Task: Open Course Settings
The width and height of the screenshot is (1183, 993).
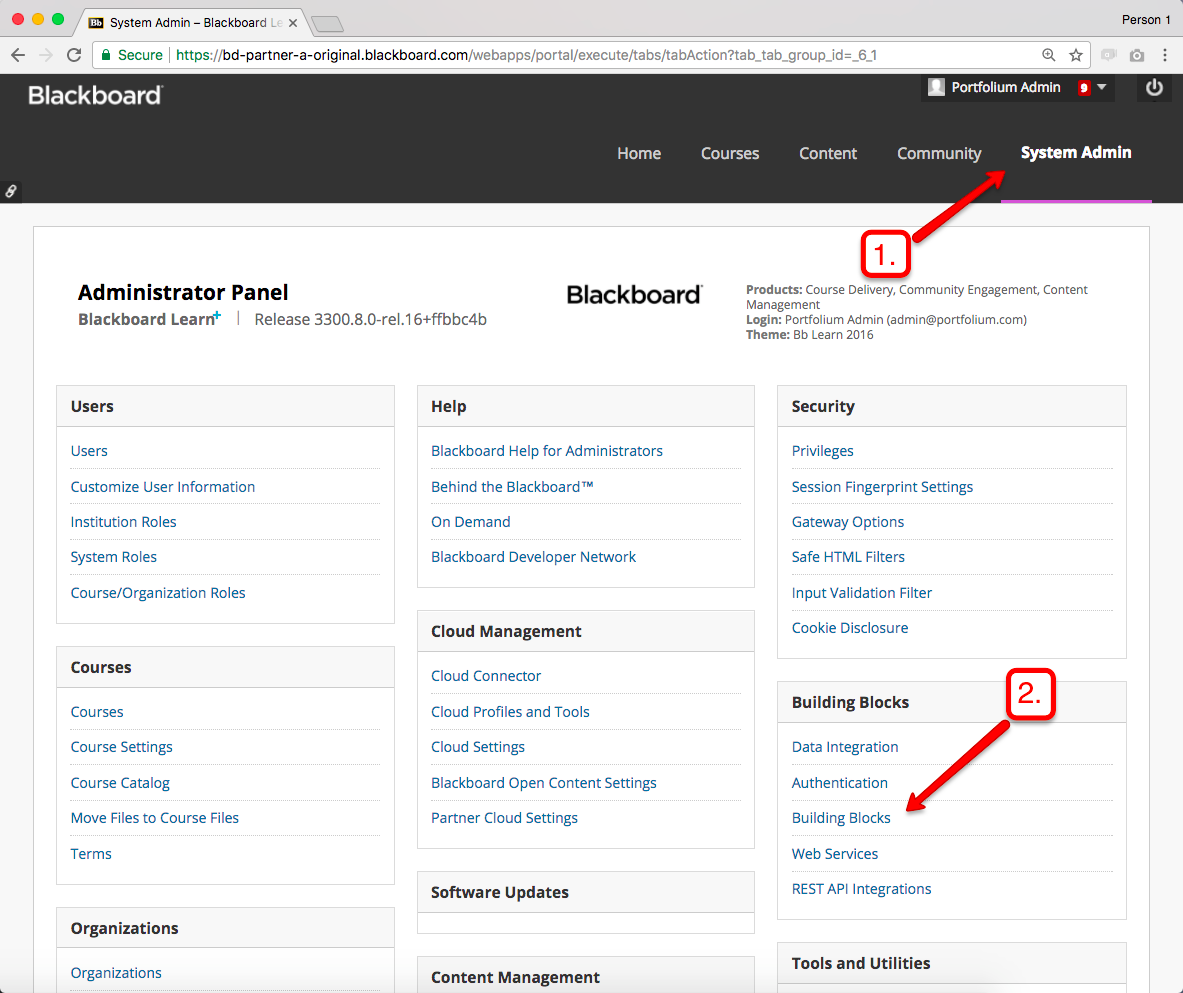Action: click(121, 747)
